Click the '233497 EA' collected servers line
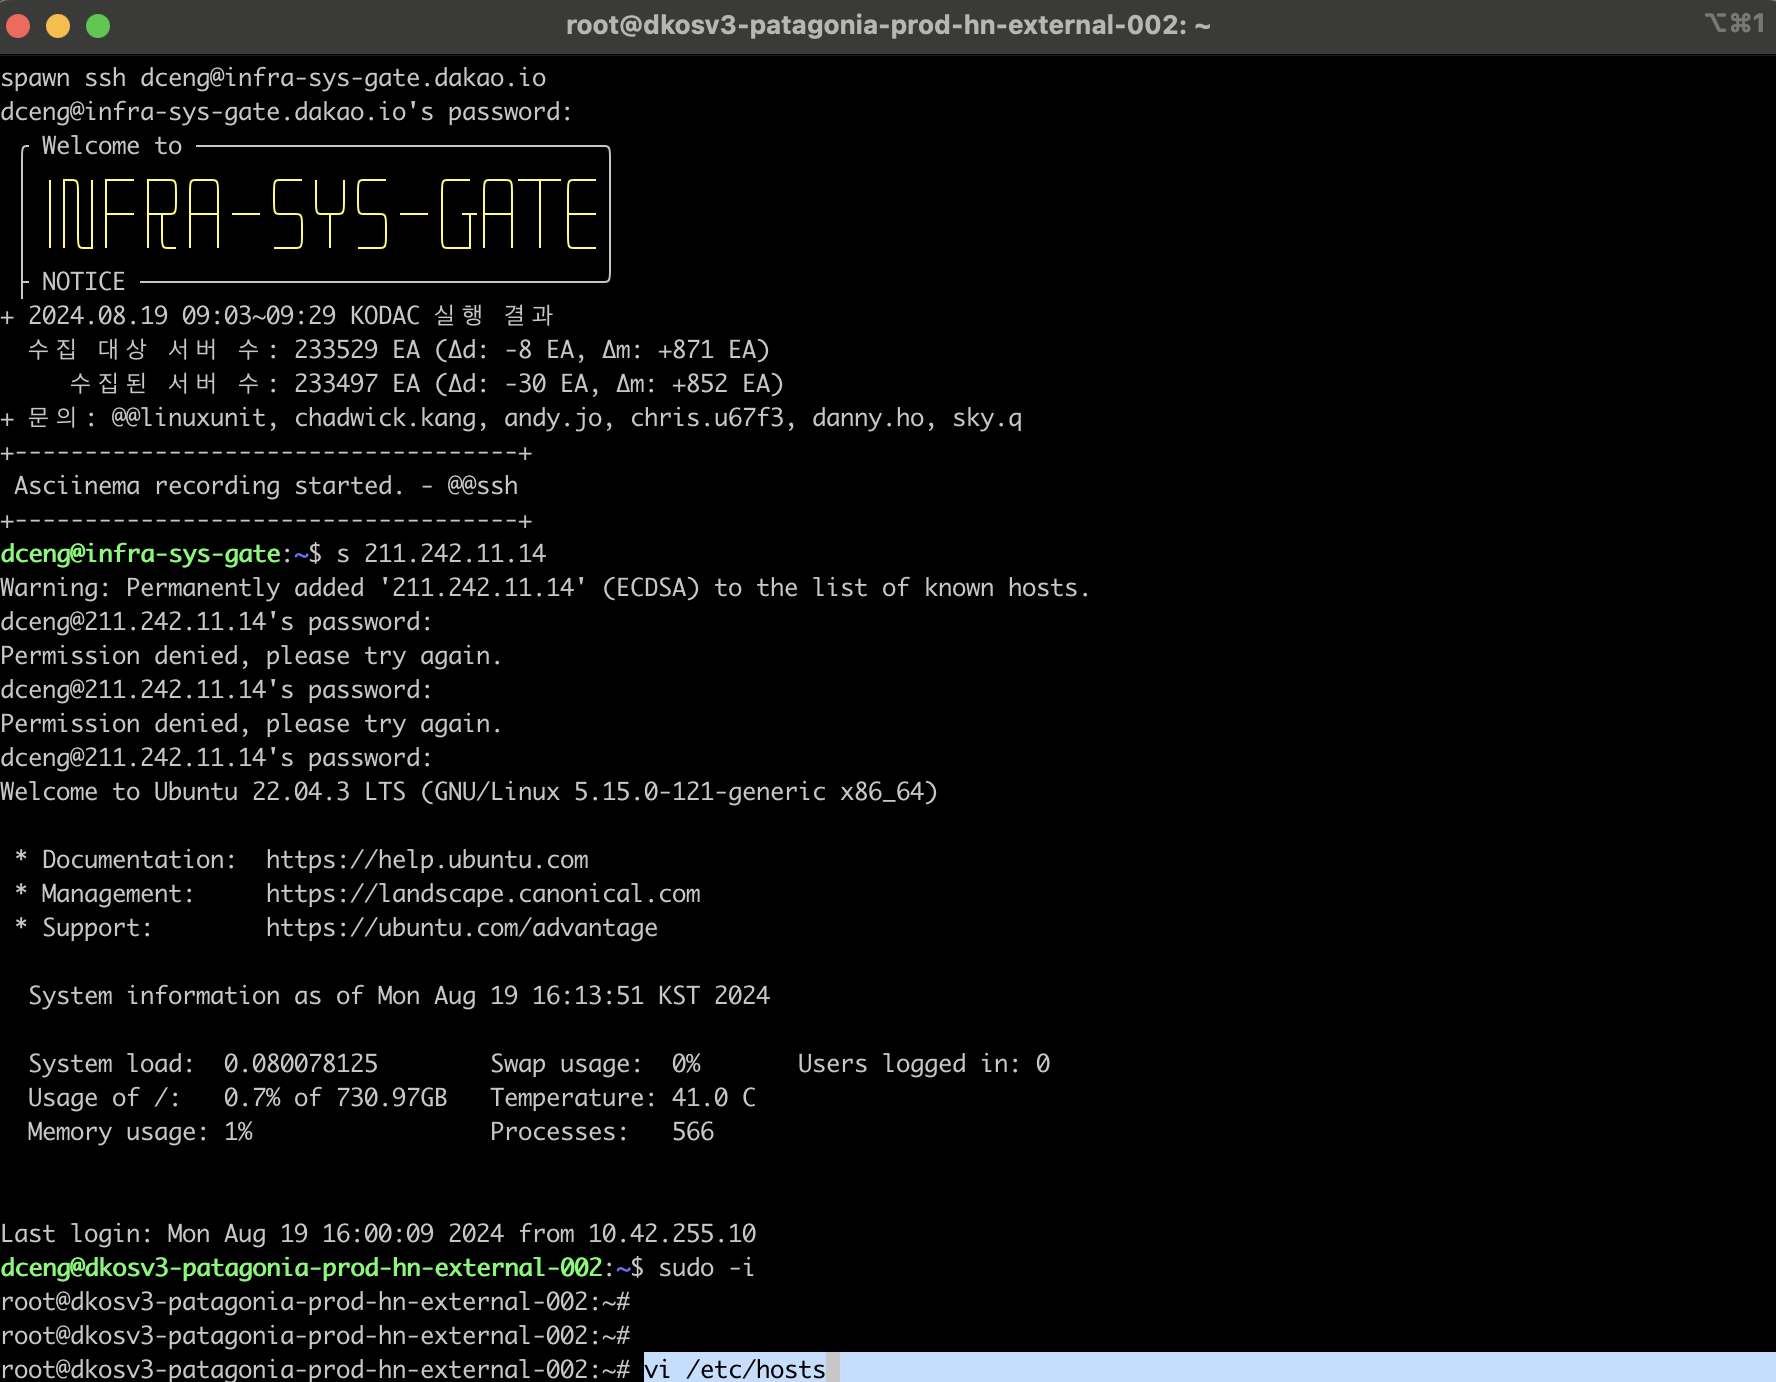This screenshot has width=1776, height=1382. click(427, 384)
